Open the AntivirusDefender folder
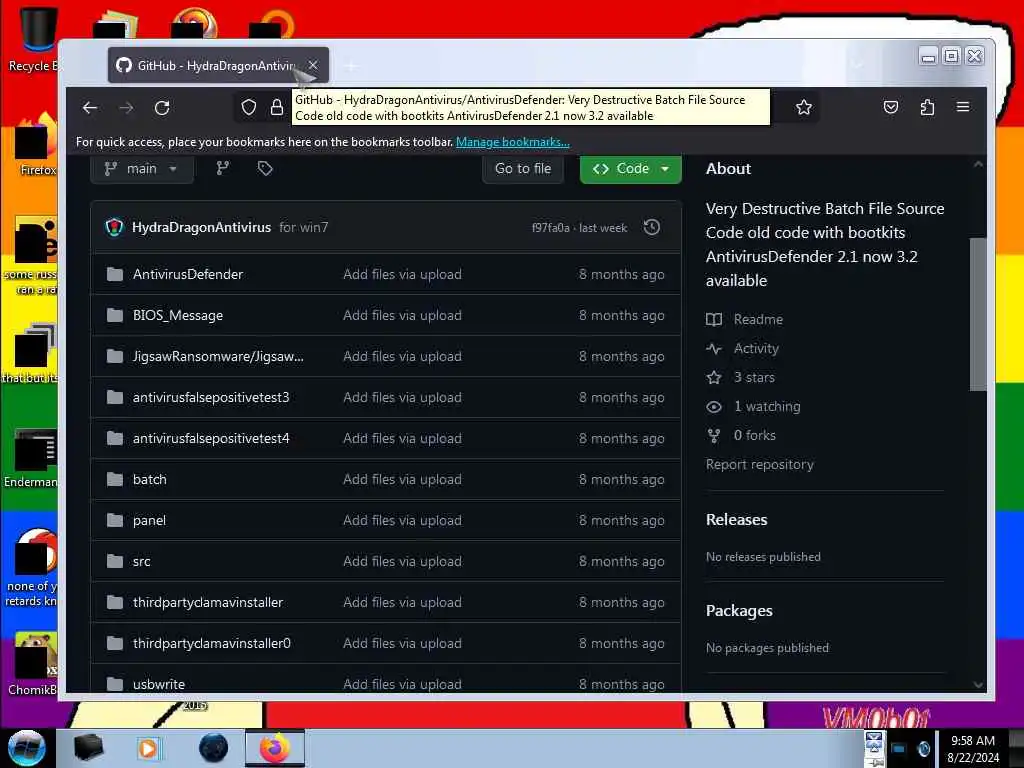The height and width of the screenshot is (768, 1024). point(188,274)
